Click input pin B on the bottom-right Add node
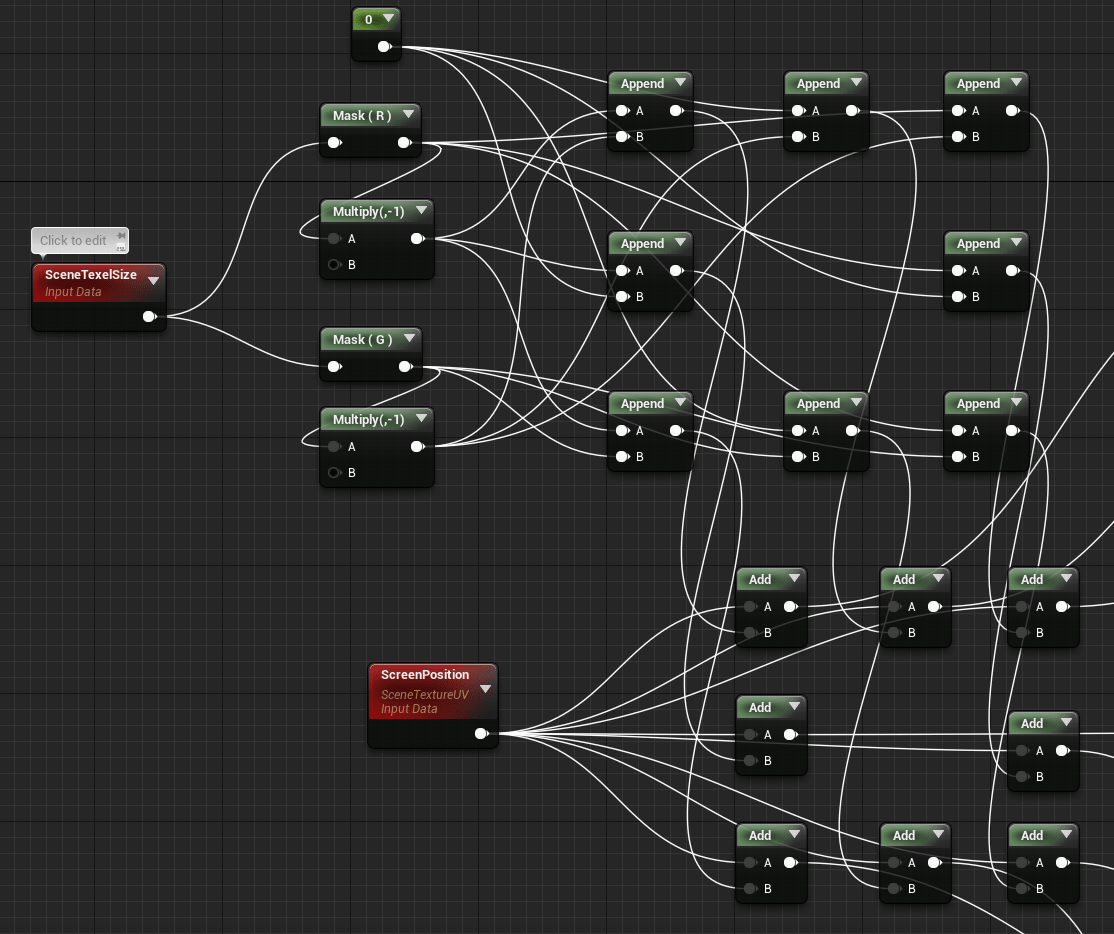 point(1021,888)
